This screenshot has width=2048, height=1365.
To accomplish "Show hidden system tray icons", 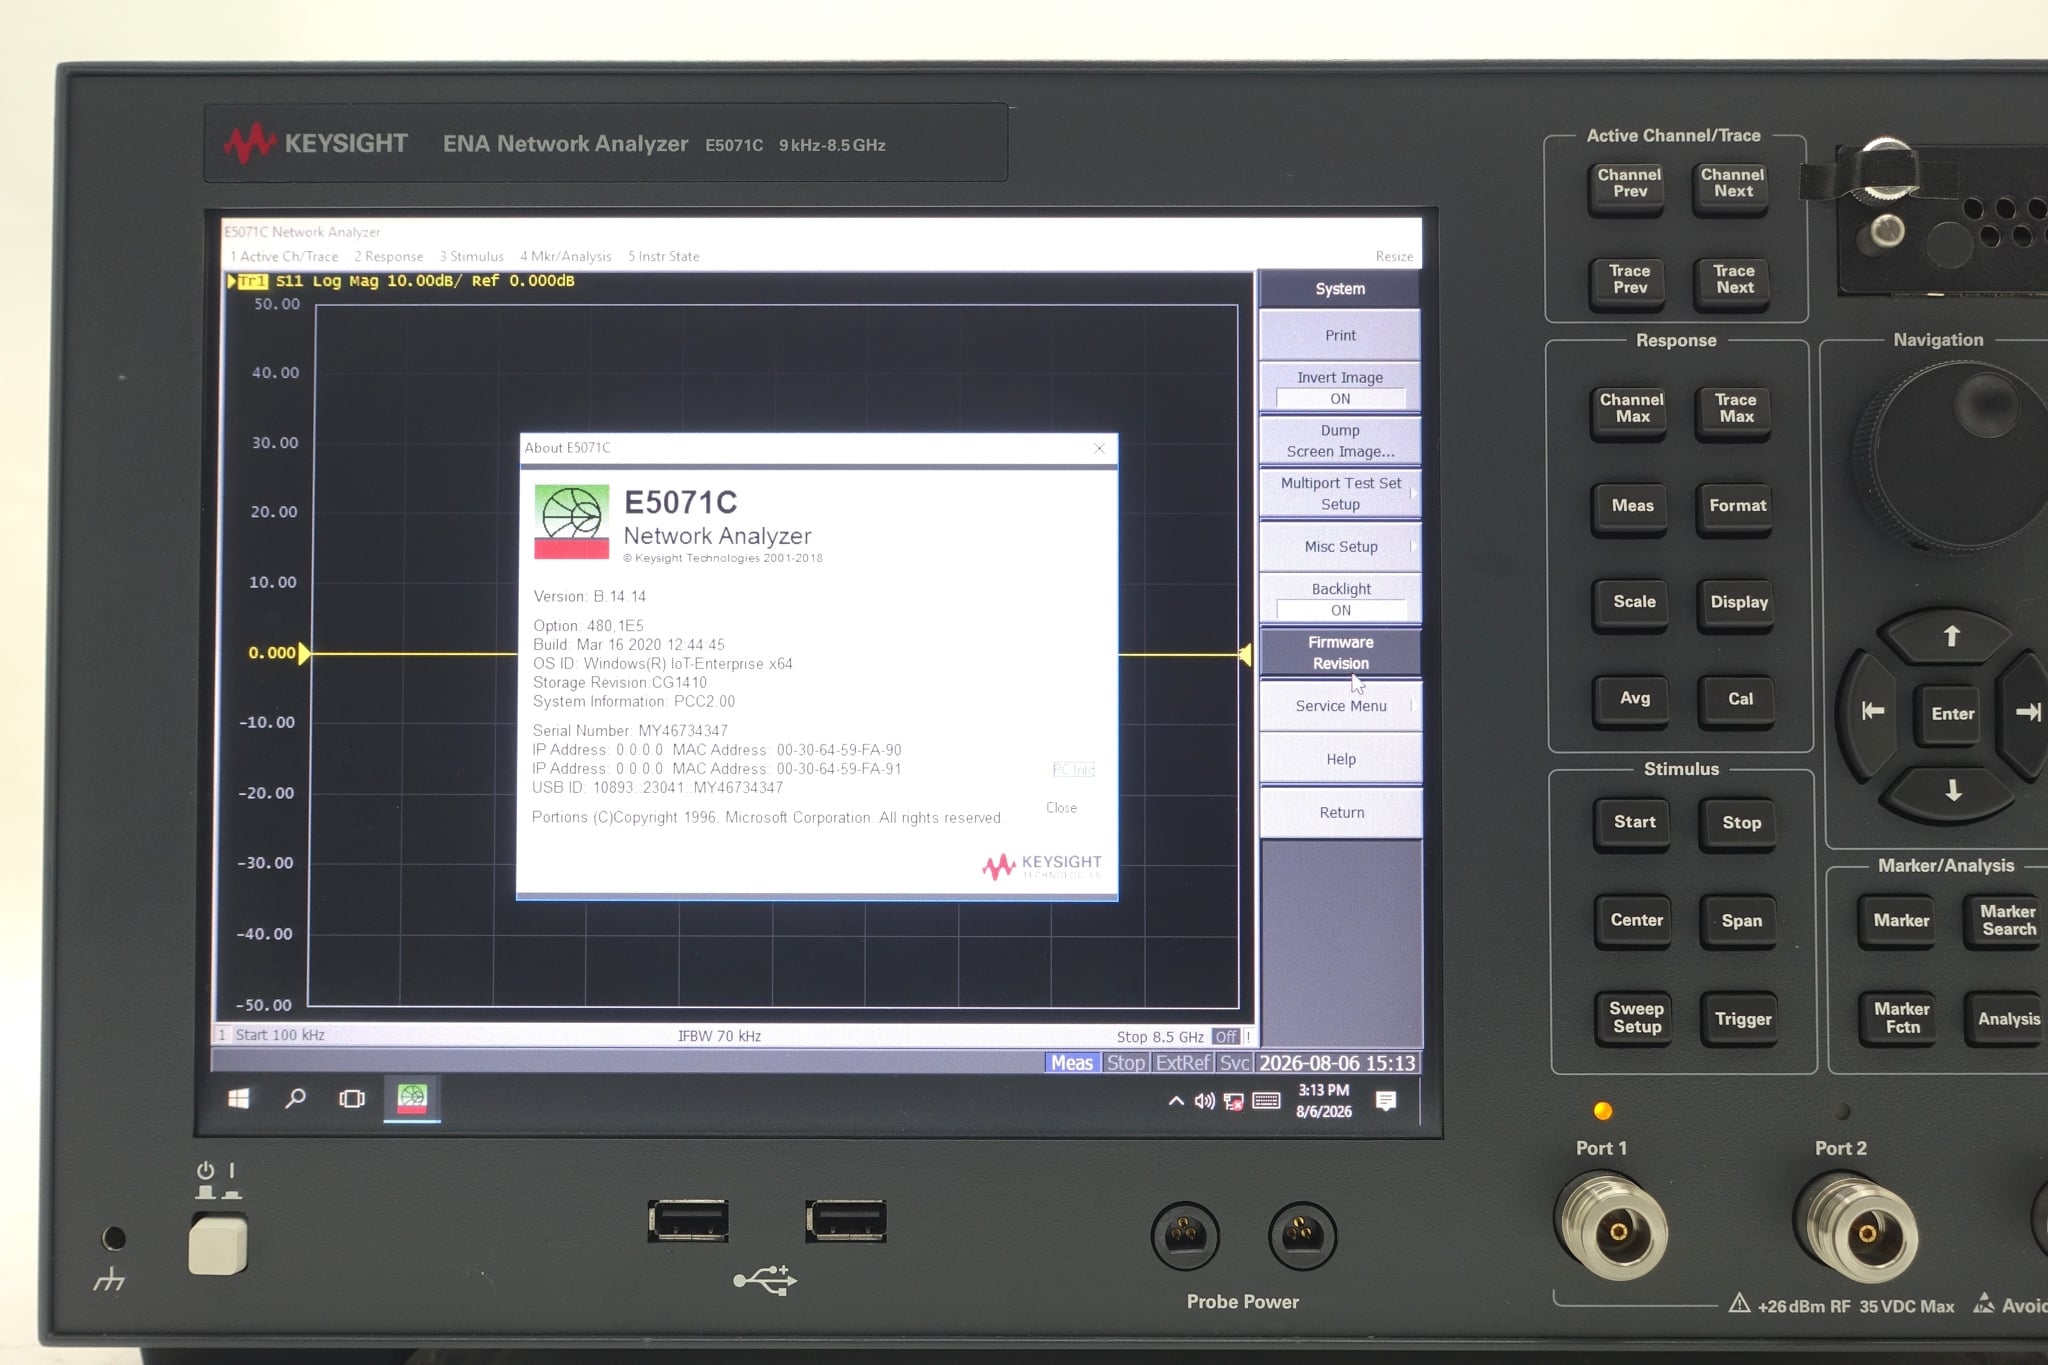I will tap(1176, 1101).
